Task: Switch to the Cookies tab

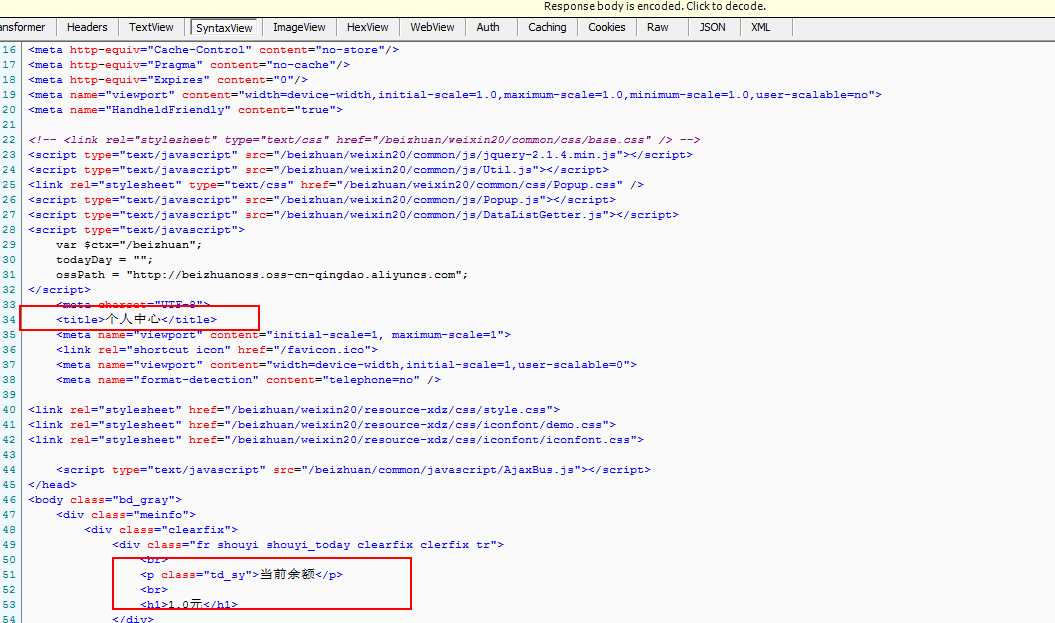Action: 606,28
